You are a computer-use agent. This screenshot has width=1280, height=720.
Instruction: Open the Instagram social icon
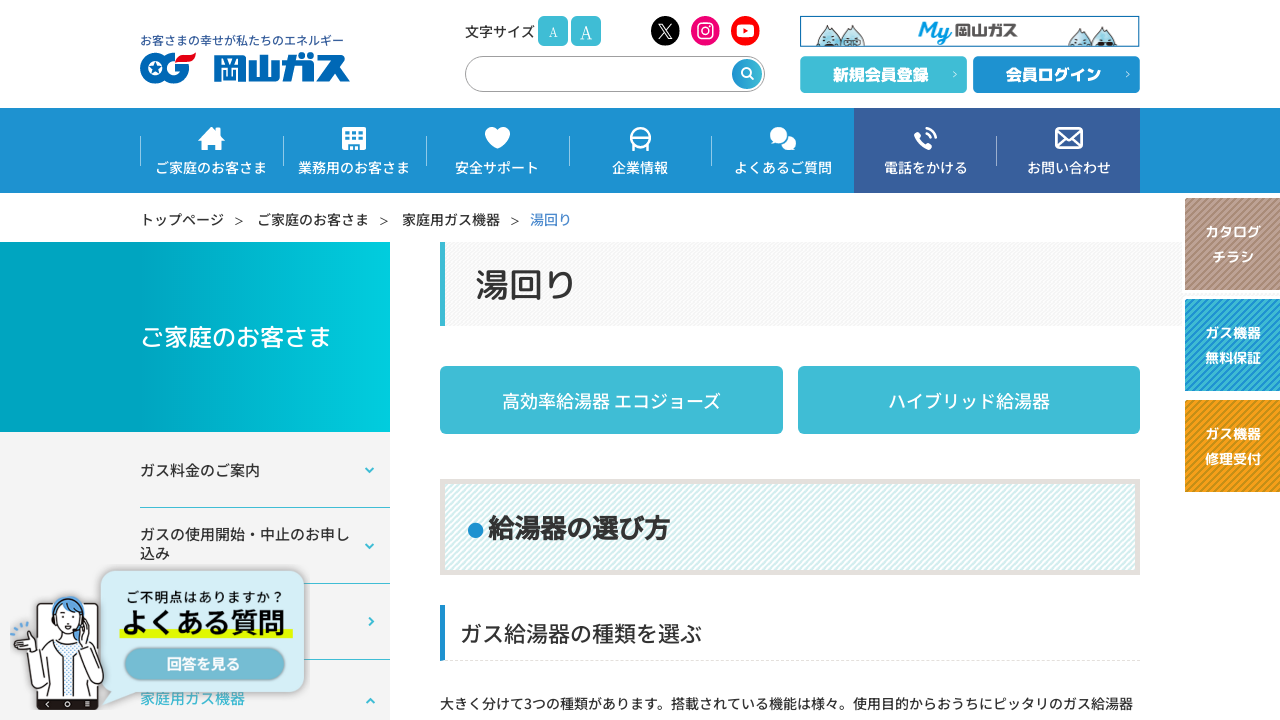pyautogui.click(x=705, y=31)
